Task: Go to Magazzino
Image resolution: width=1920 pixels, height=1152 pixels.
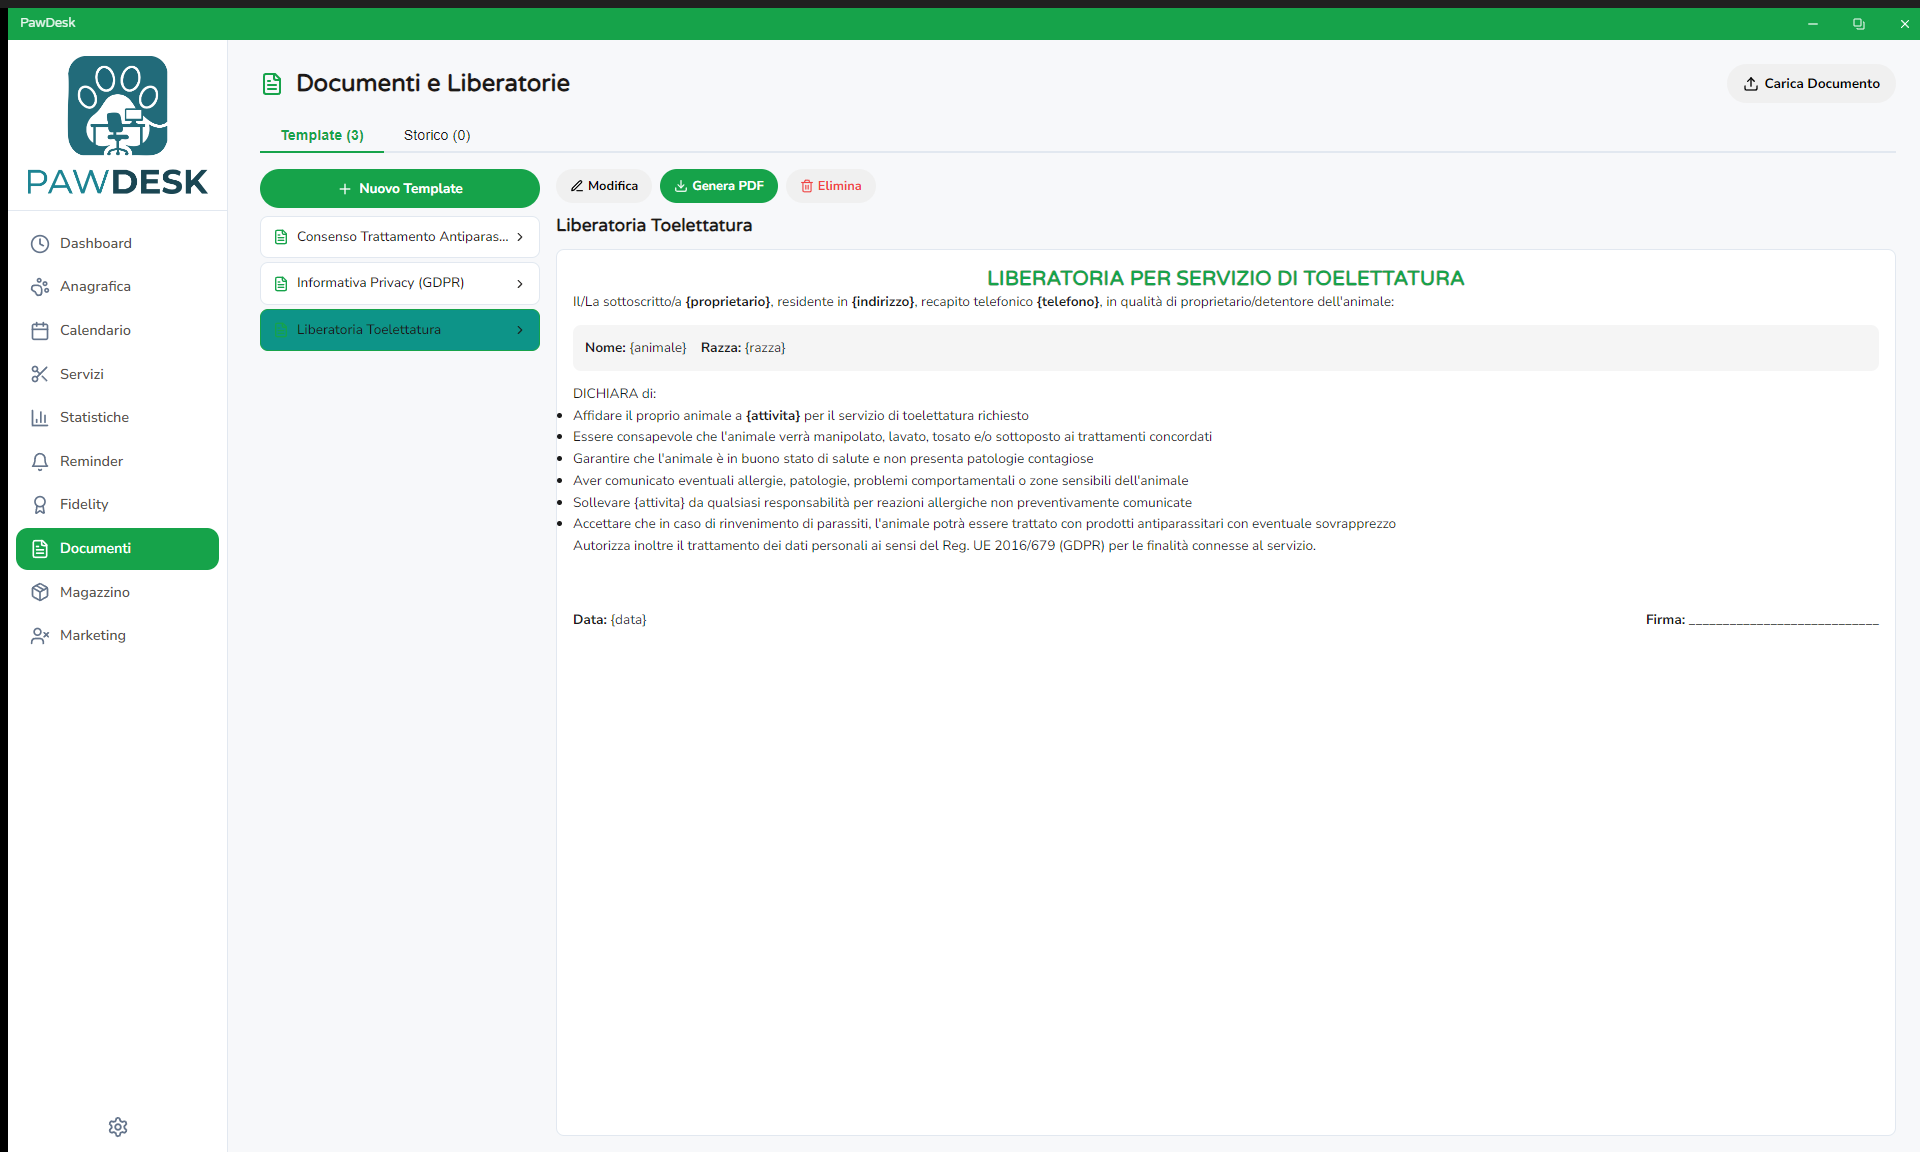Action: [117, 592]
